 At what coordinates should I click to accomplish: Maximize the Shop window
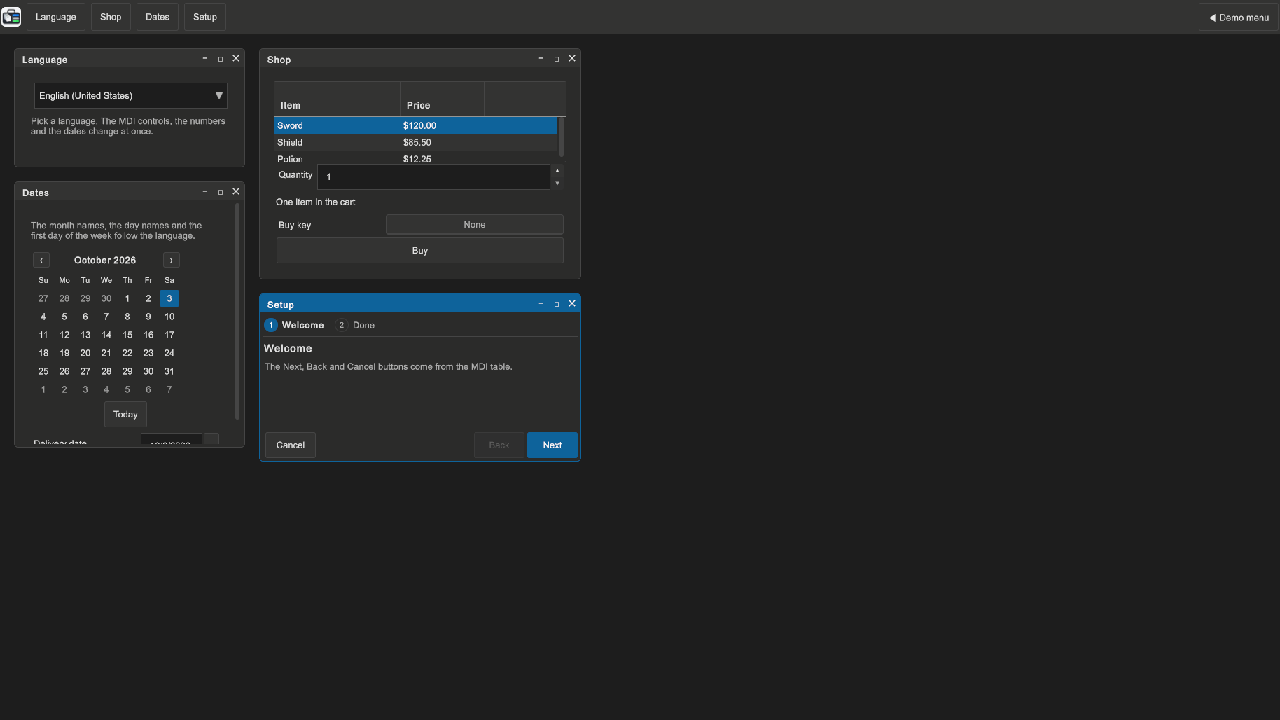557,59
